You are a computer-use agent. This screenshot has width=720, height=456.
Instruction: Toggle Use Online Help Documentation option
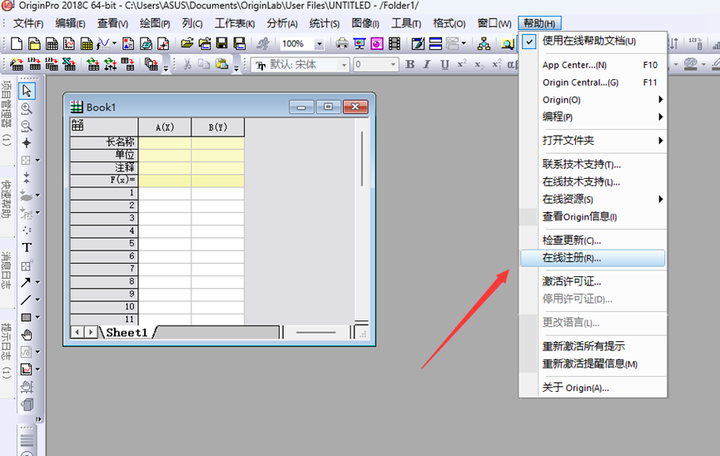(592, 41)
